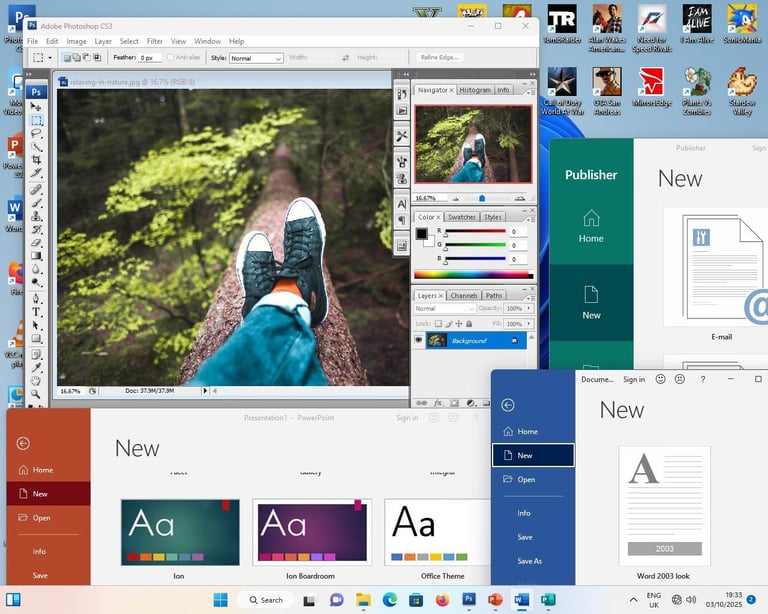Open the Paragraph panel dock icon

click(x=402, y=221)
